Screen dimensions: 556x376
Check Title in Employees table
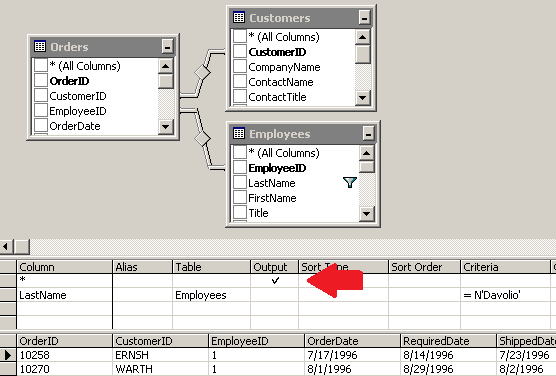tap(240, 212)
